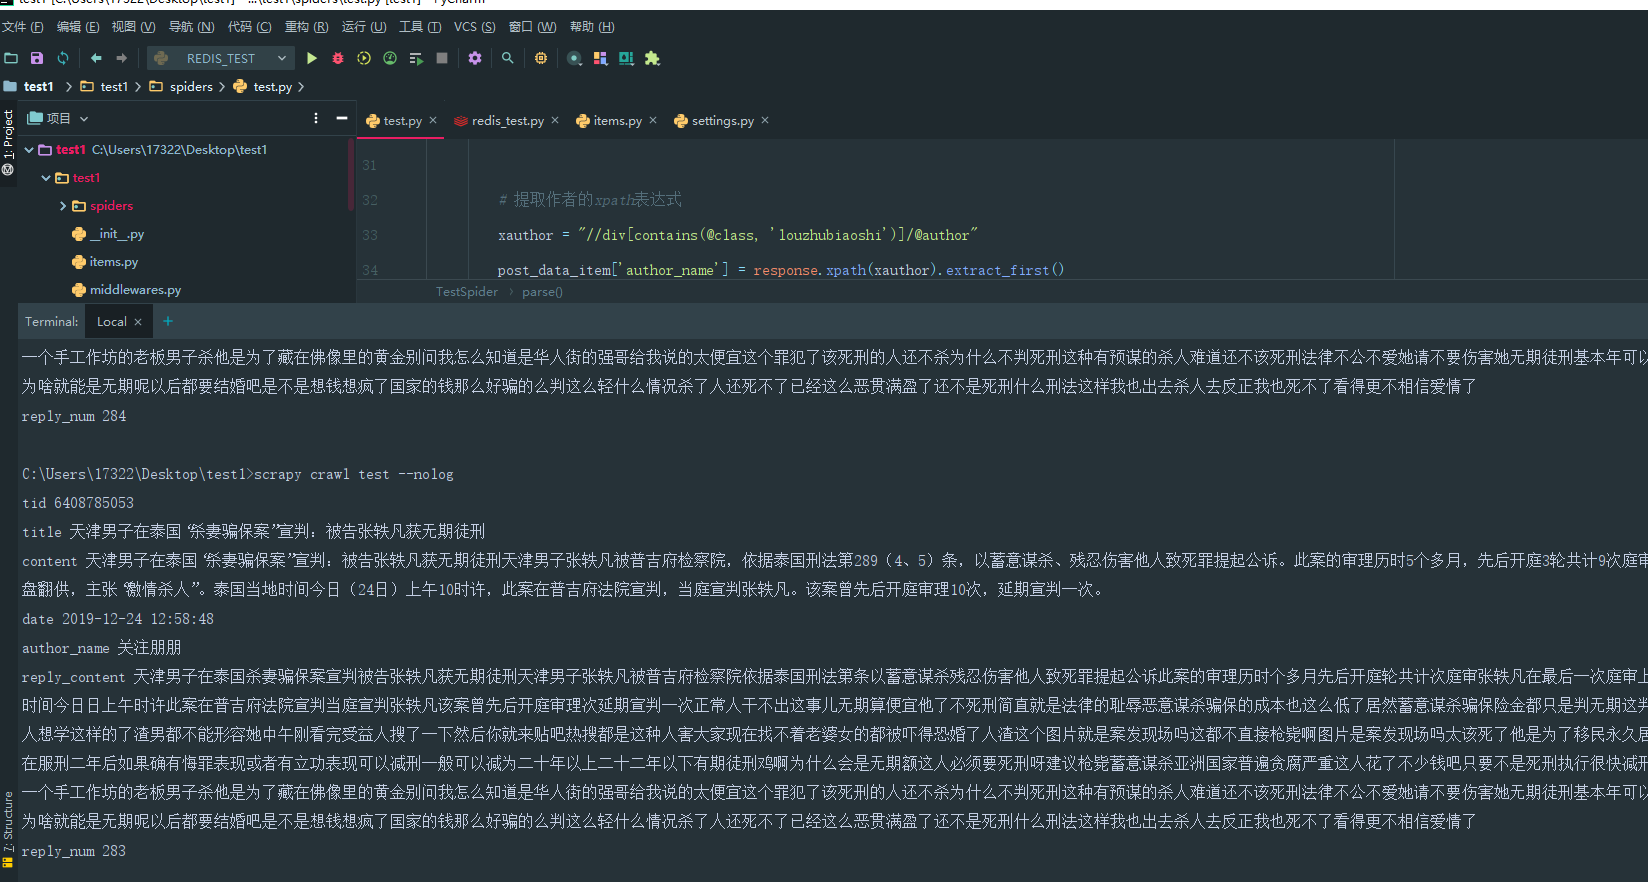This screenshot has height=882, width=1648.
Task: Open the 重构 (R) menu
Action: (306, 27)
